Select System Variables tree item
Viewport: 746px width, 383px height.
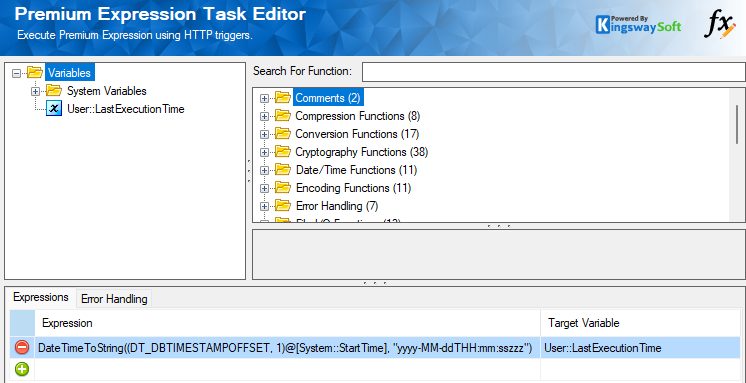point(107,91)
